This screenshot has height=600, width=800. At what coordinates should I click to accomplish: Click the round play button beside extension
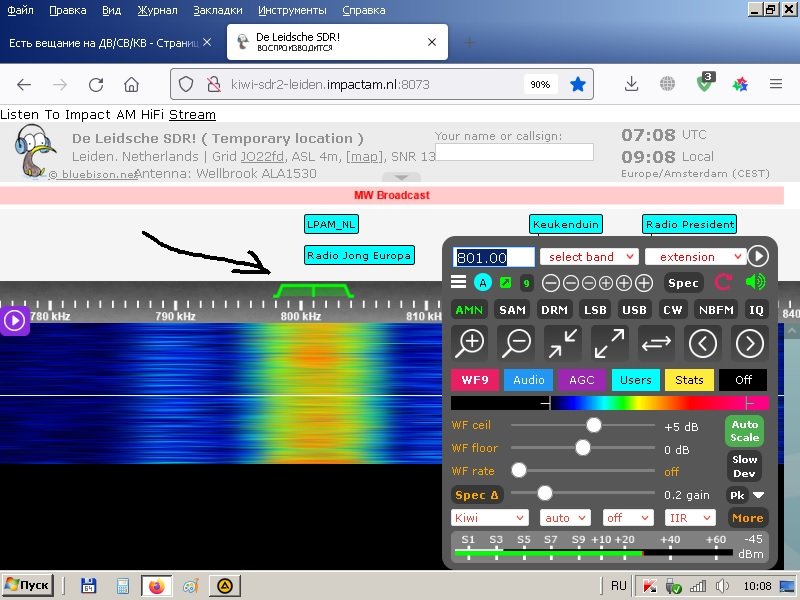pyautogui.click(x=758, y=256)
